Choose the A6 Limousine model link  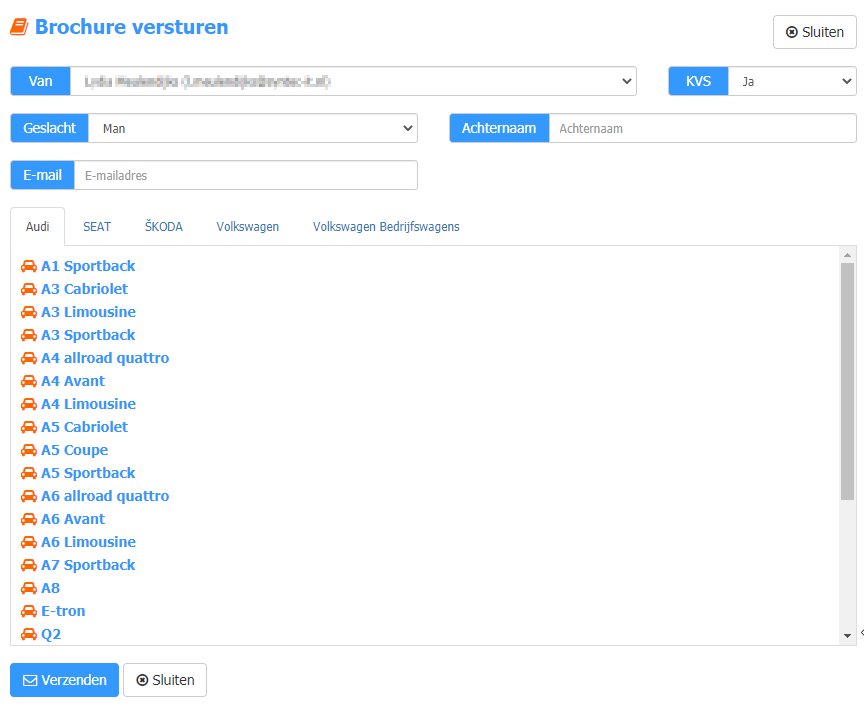[x=89, y=542]
